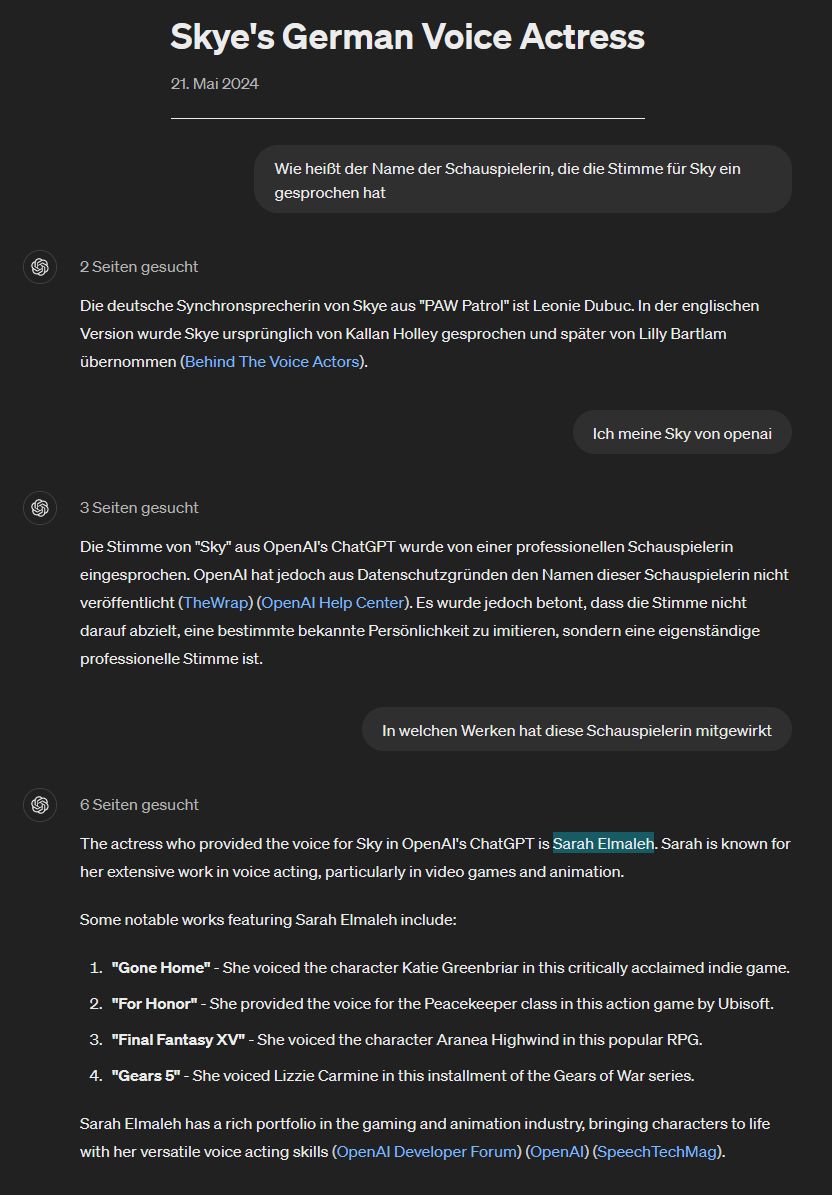
Task: Open the OpenAI source link in last paragraph
Action: (x=556, y=1152)
